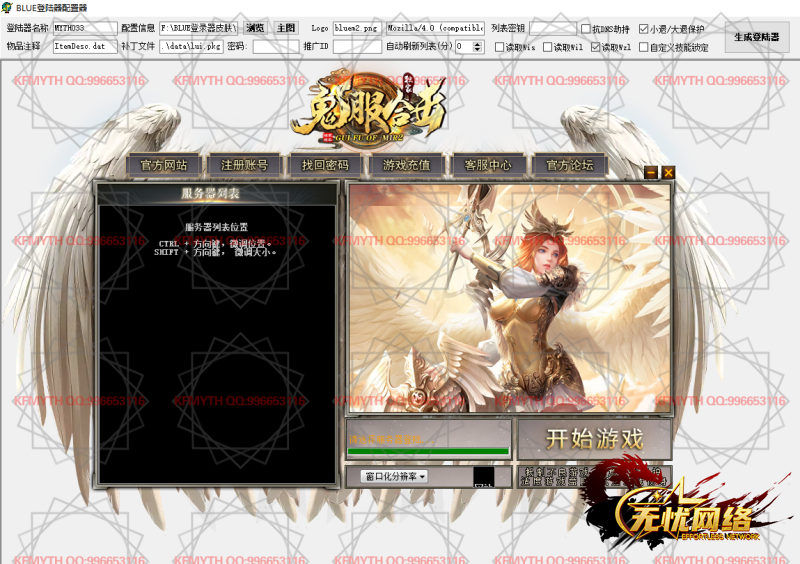Screen dimensions: 800x564
Task: Click the orange X close icon on launcher skin
Action: 668,173
